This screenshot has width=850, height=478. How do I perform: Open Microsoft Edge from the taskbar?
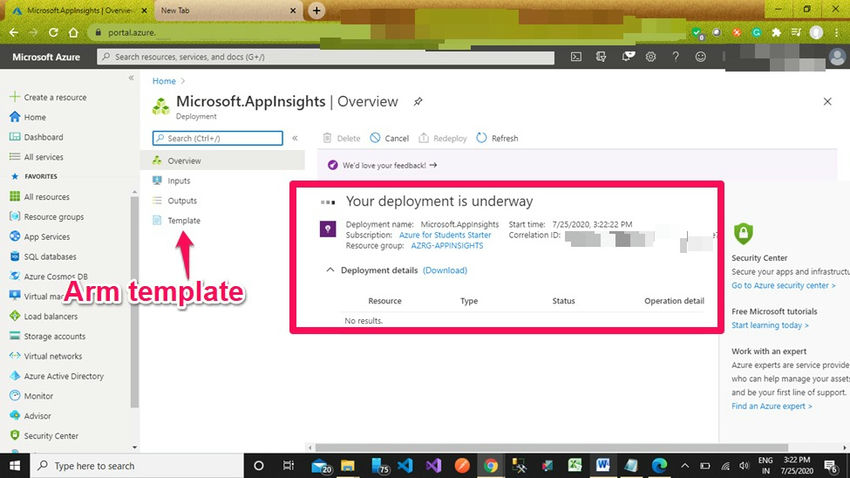[659, 466]
